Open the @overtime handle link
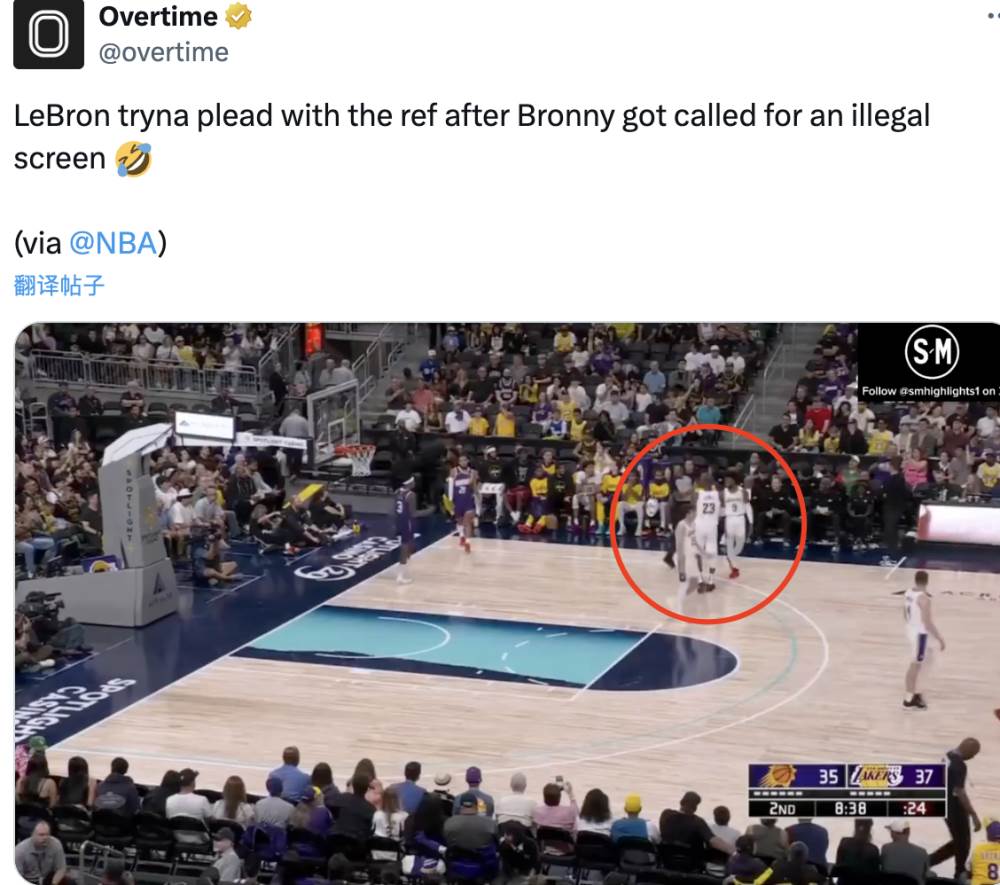1000x885 pixels. (x=163, y=52)
